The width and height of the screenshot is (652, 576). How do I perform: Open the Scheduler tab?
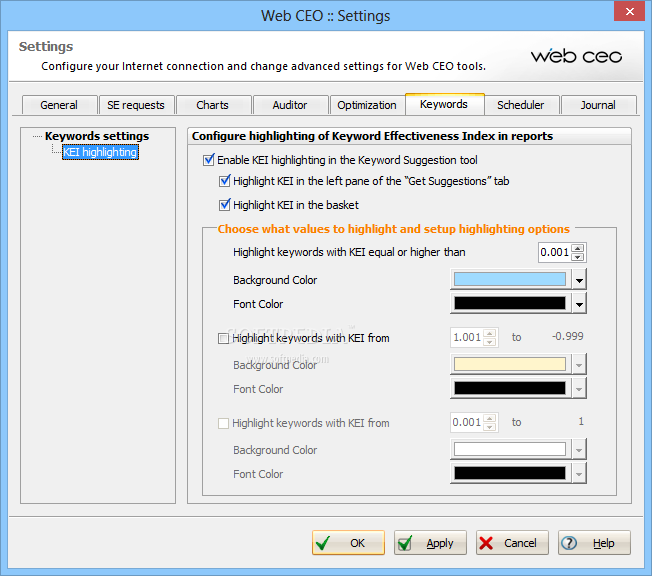521,105
